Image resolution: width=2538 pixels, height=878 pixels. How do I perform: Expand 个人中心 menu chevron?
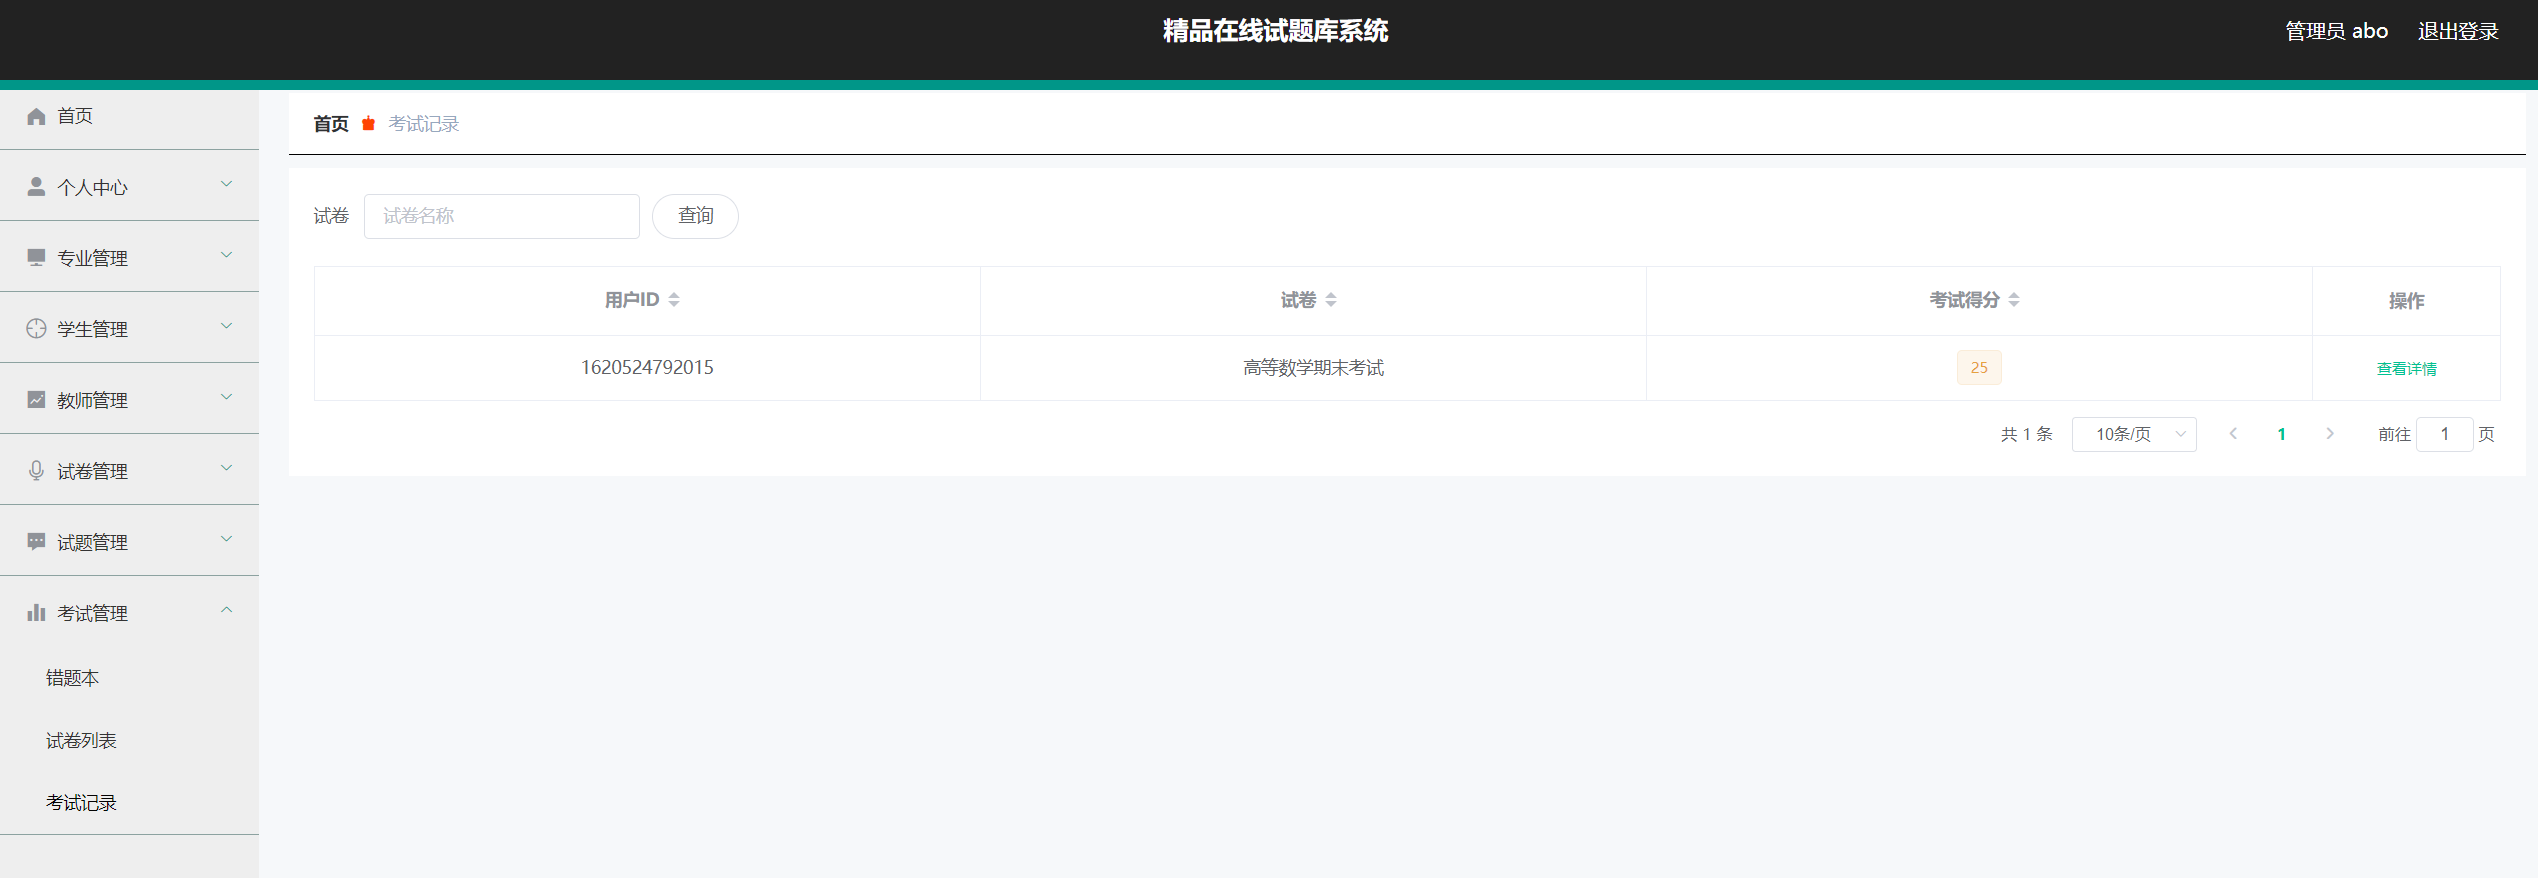tap(227, 184)
